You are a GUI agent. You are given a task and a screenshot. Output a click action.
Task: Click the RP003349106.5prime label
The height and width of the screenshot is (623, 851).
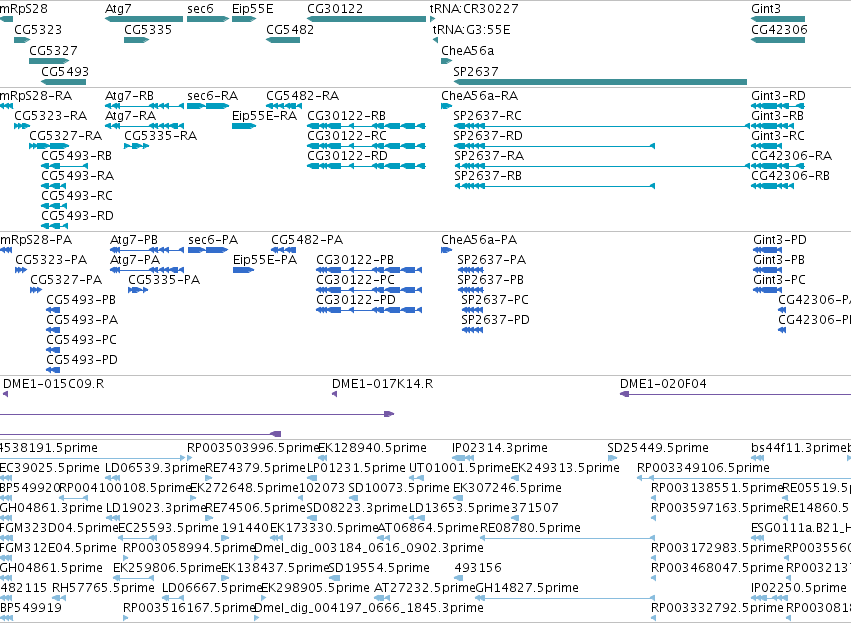point(703,468)
